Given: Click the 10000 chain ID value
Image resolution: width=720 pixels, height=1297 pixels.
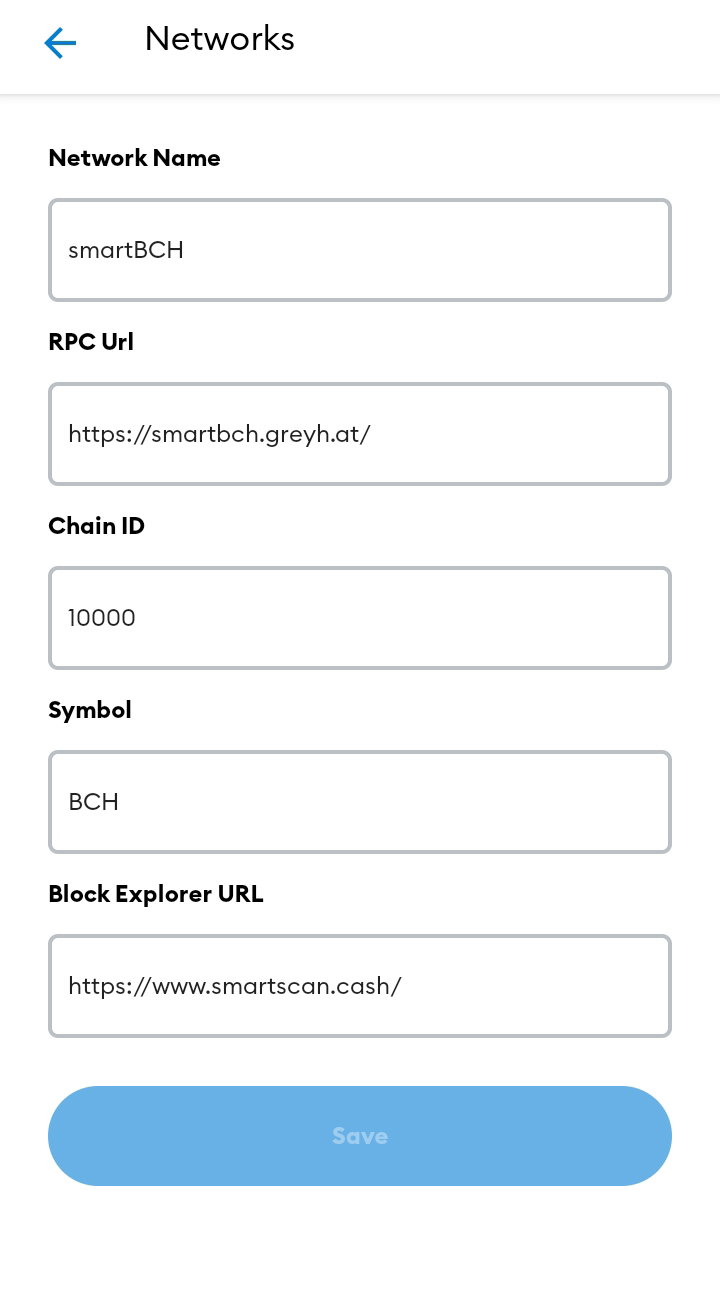Looking at the screenshot, I should (102, 618).
